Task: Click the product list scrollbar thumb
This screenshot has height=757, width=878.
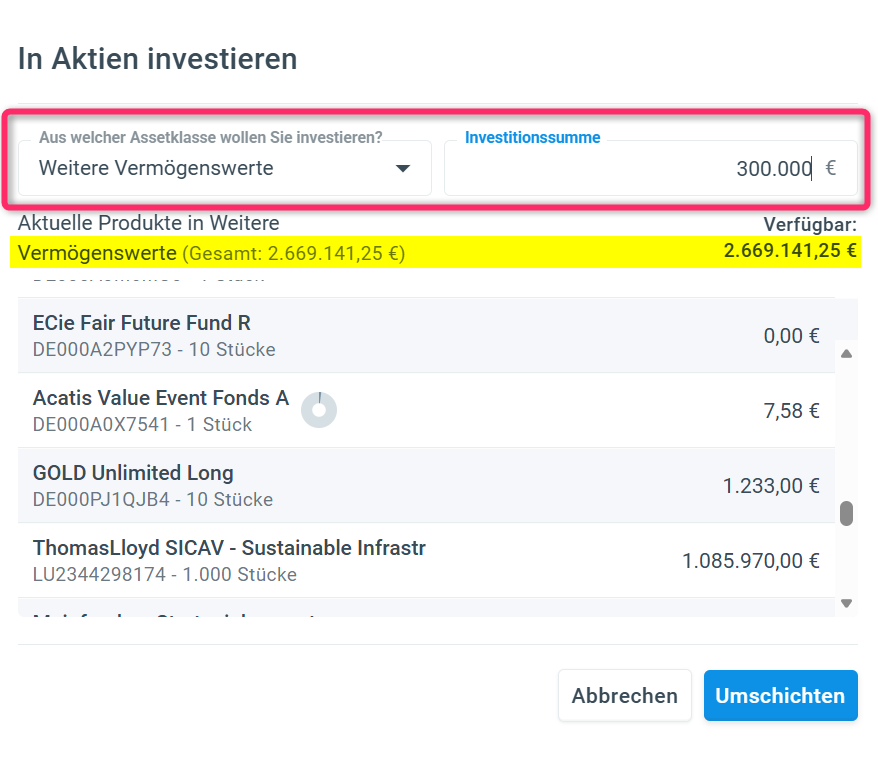Action: click(x=847, y=513)
